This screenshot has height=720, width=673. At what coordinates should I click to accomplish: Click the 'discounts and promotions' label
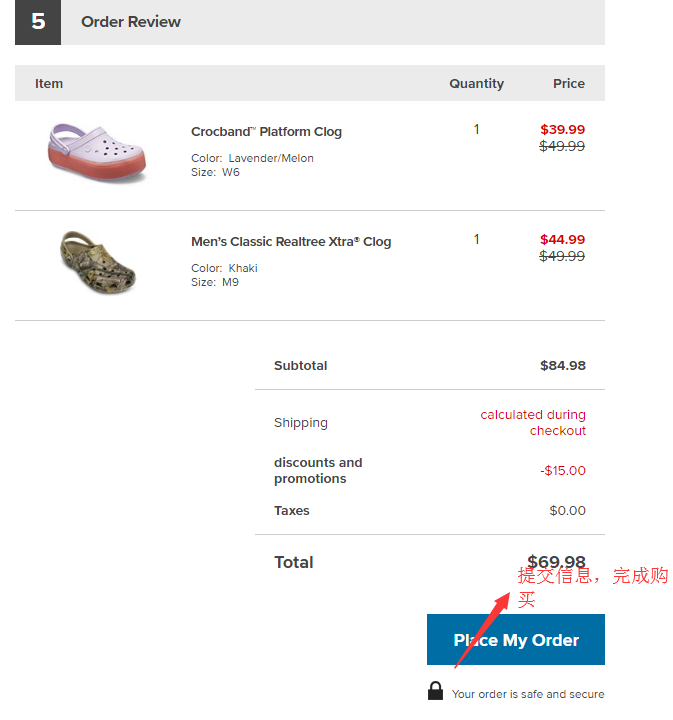click(318, 471)
